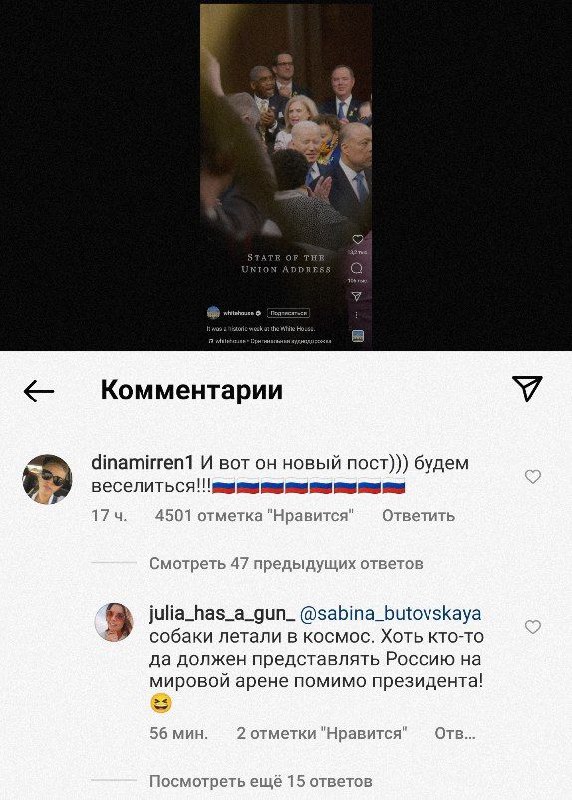Go back using the left arrow
The width and height of the screenshot is (572, 800).
pos(39,391)
